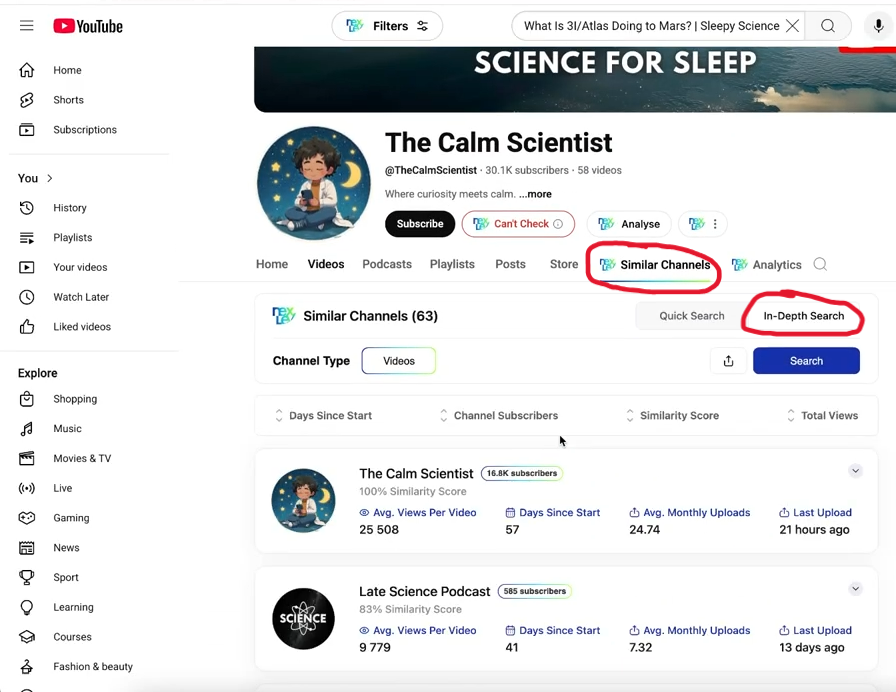Viewport: 896px width, 692px height.
Task: Open the hamburger guide menu
Action: tap(27, 26)
